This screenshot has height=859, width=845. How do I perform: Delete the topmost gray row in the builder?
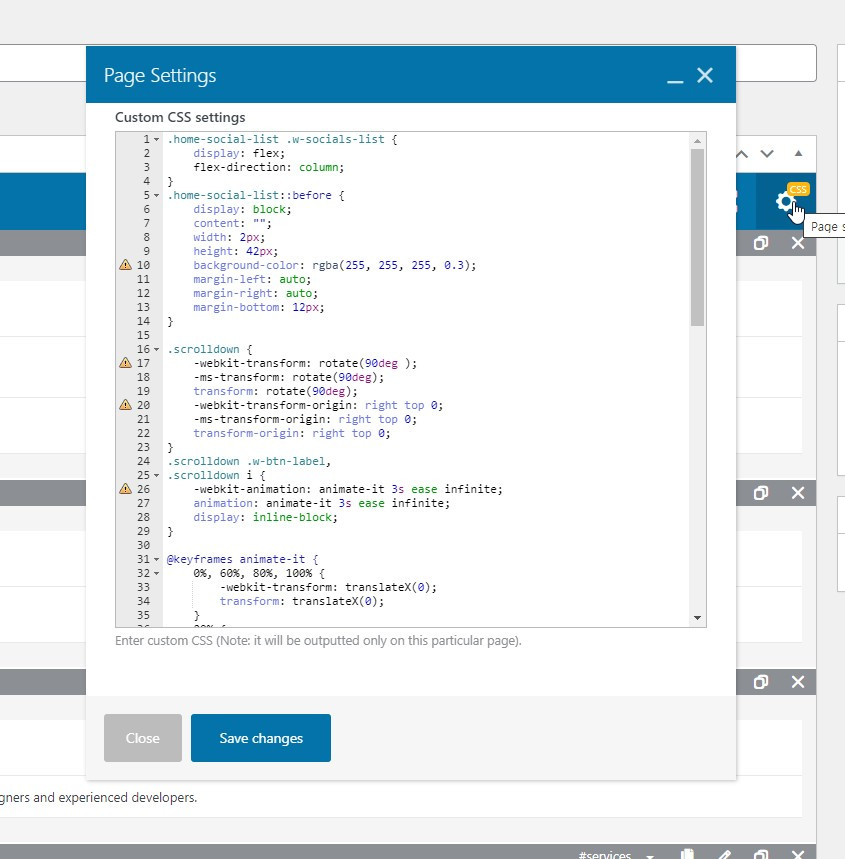coord(798,243)
